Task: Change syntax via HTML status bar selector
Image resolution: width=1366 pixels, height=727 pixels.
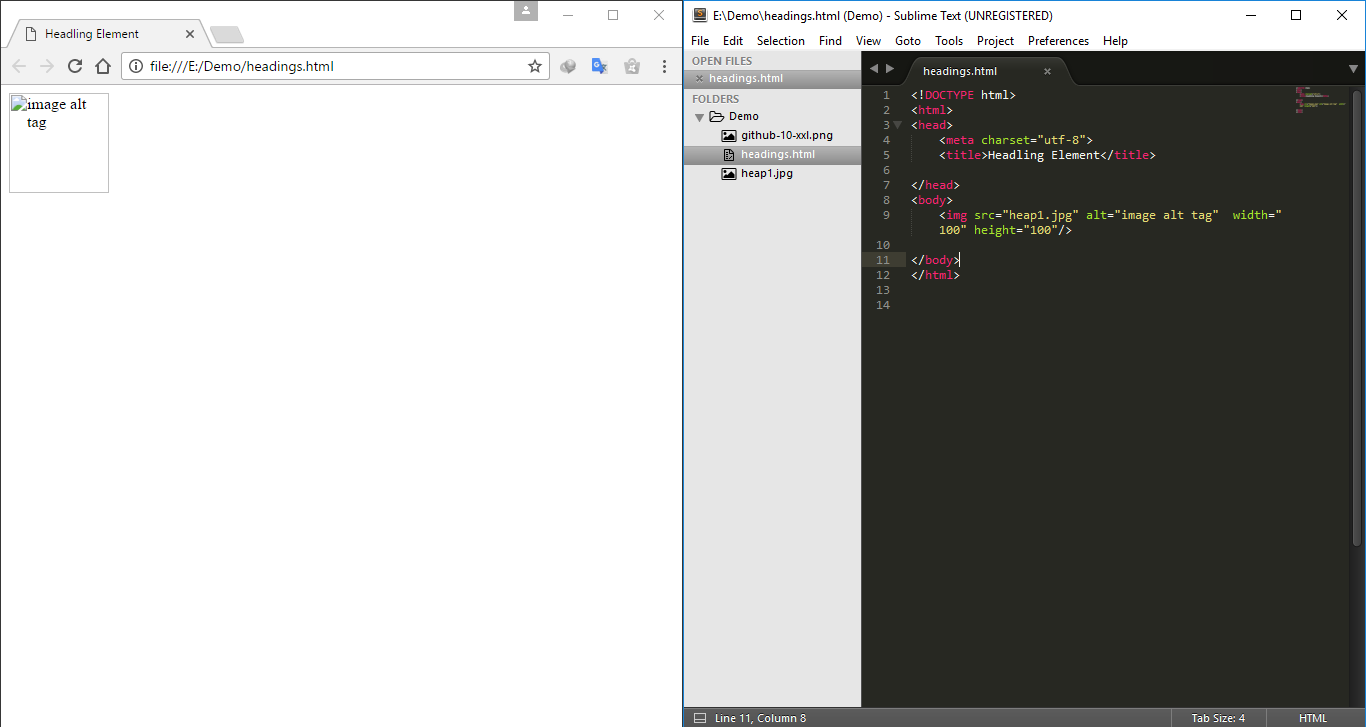Action: [1312, 718]
